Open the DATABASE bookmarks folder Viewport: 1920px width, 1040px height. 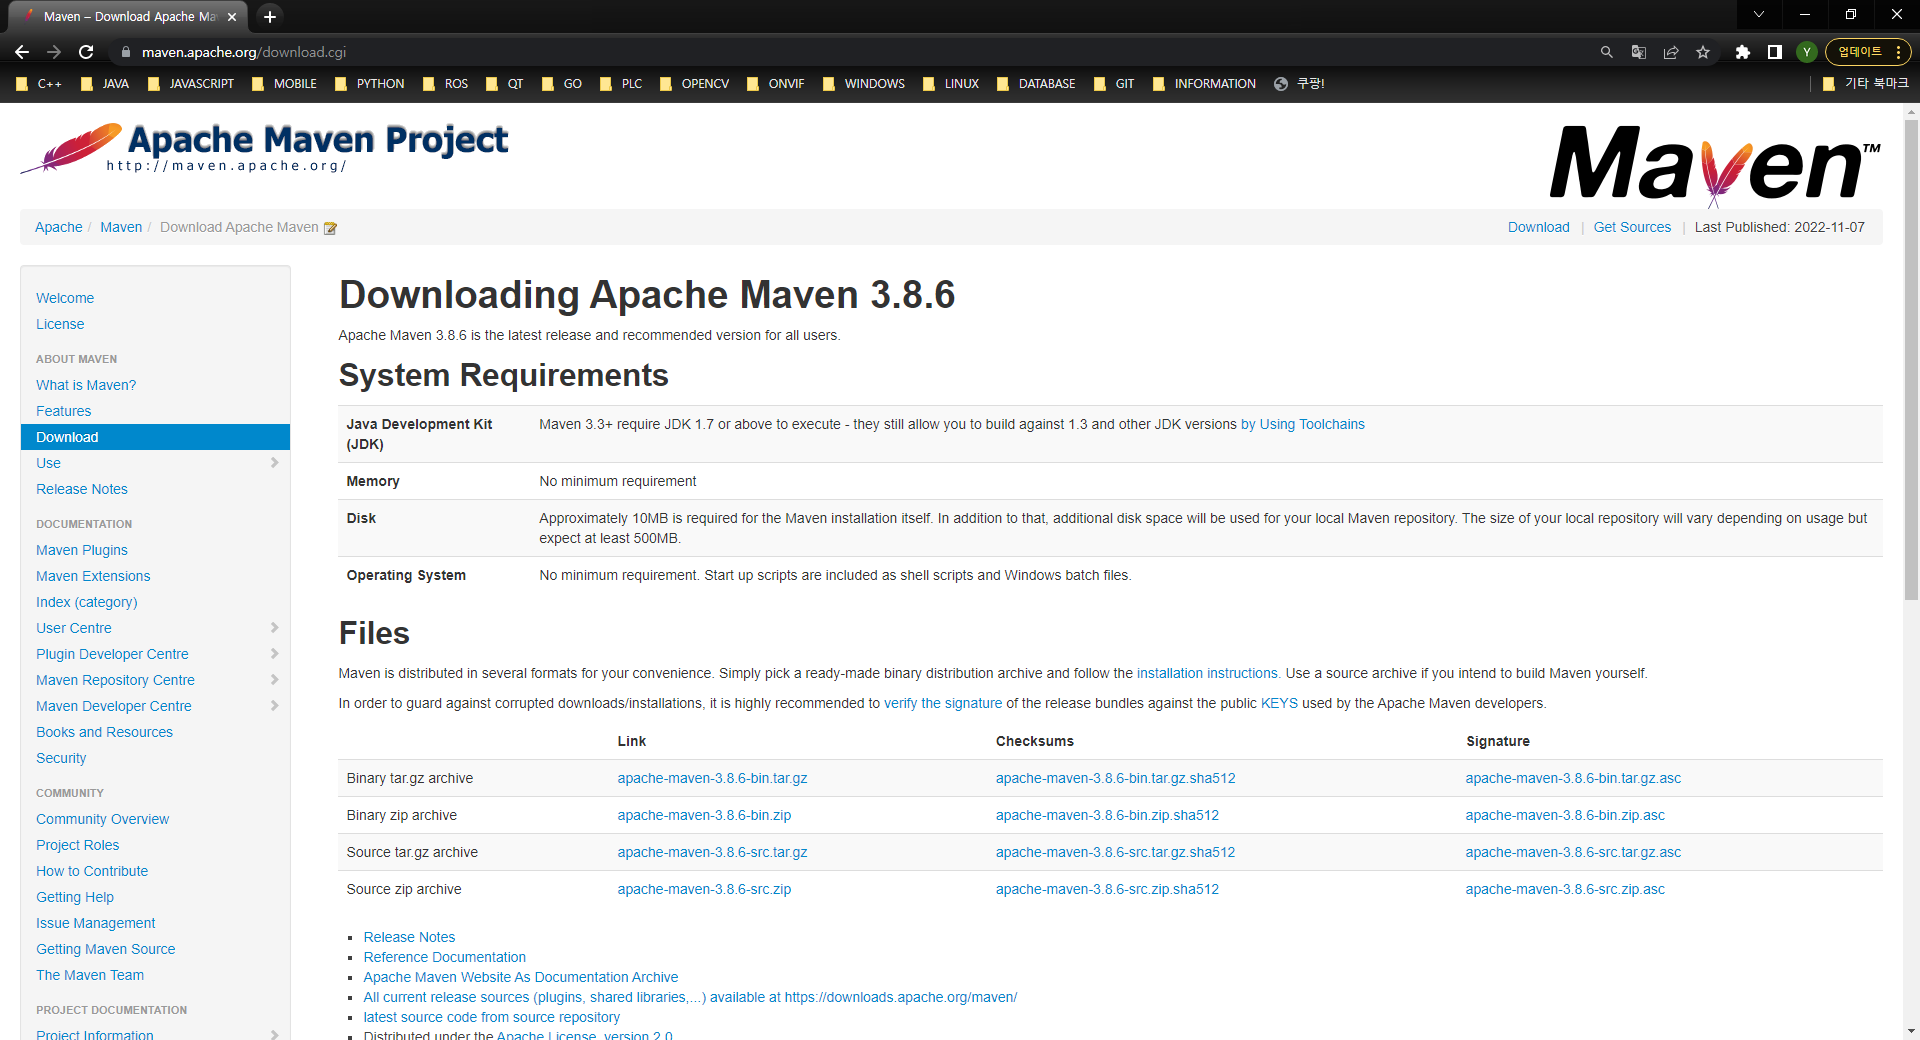1037,84
